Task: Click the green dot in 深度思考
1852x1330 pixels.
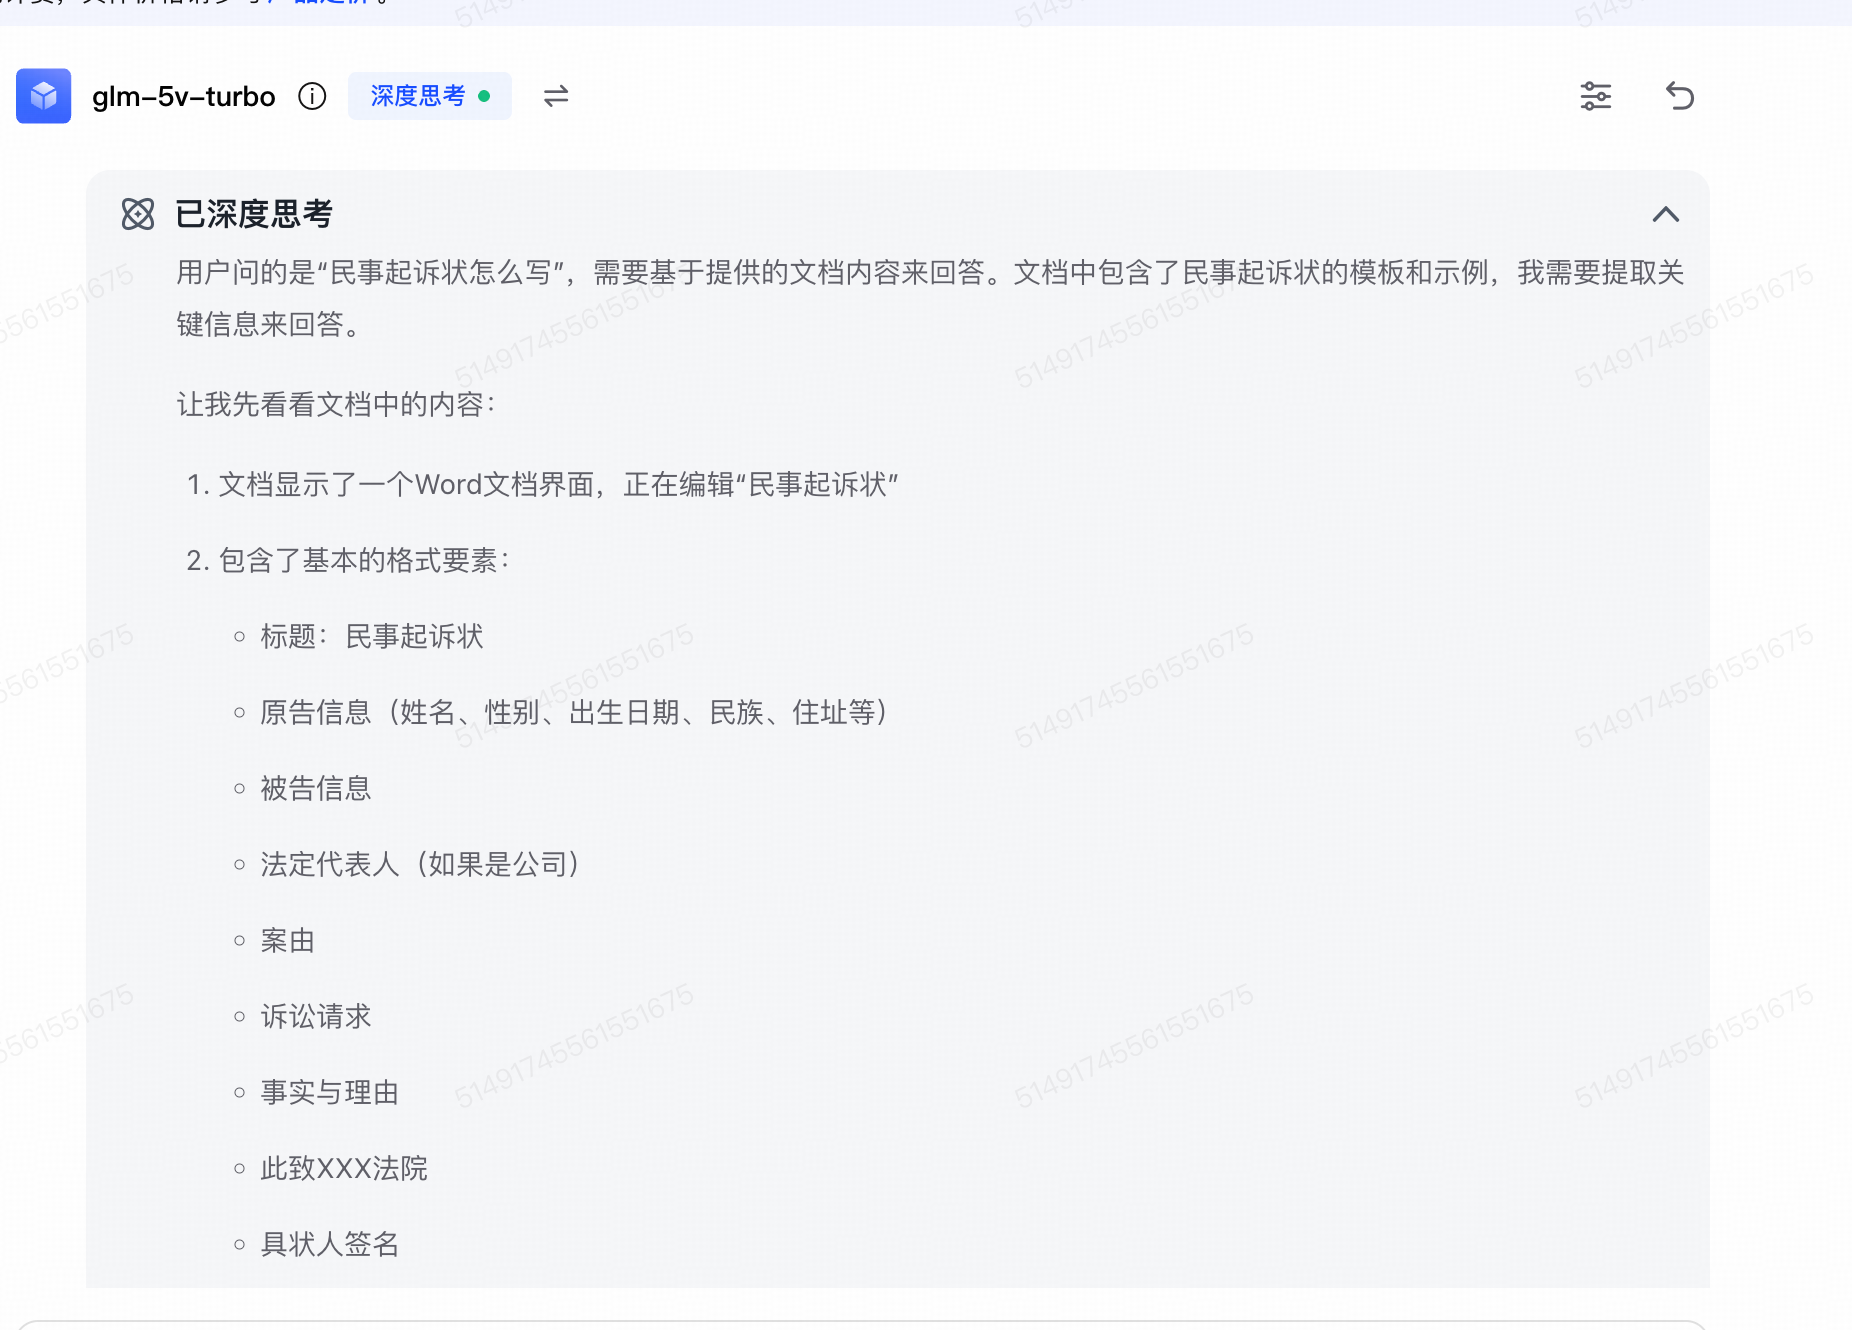Action: (484, 96)
